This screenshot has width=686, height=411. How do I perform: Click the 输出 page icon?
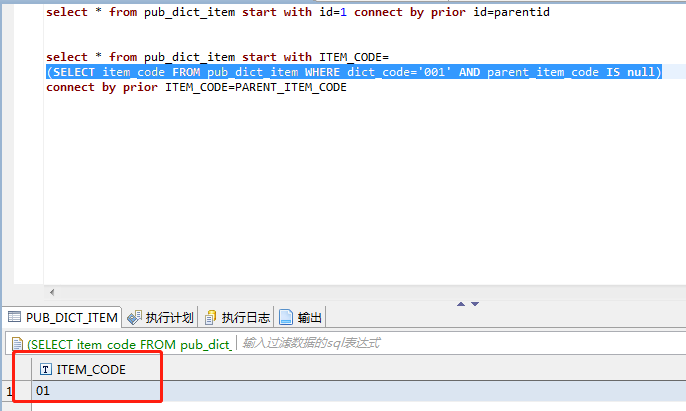(x=286, y=317)
